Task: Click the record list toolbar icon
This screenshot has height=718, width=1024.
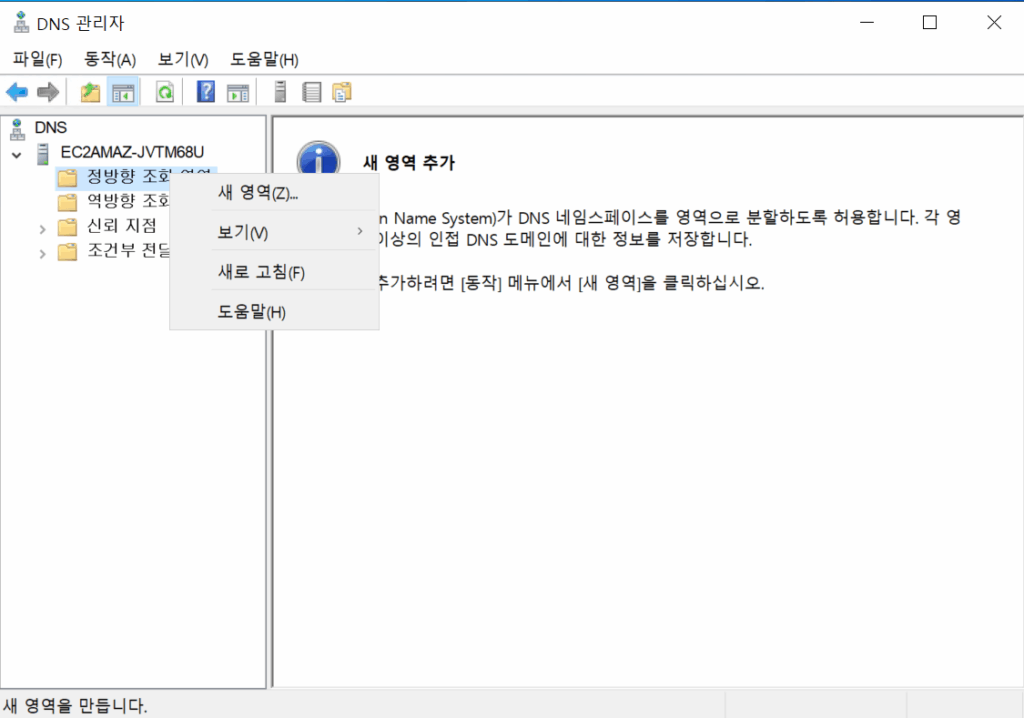Action: 310,91
